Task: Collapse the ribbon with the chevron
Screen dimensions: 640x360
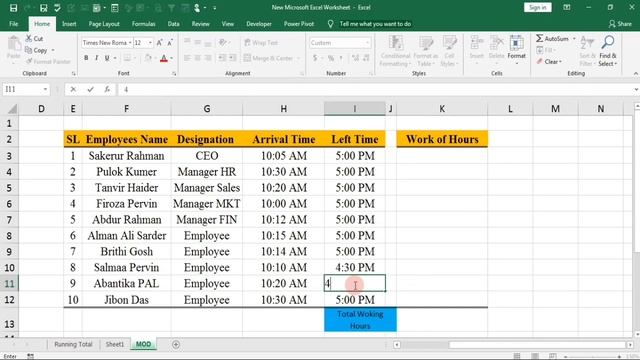Action: (x=636, y=73)
